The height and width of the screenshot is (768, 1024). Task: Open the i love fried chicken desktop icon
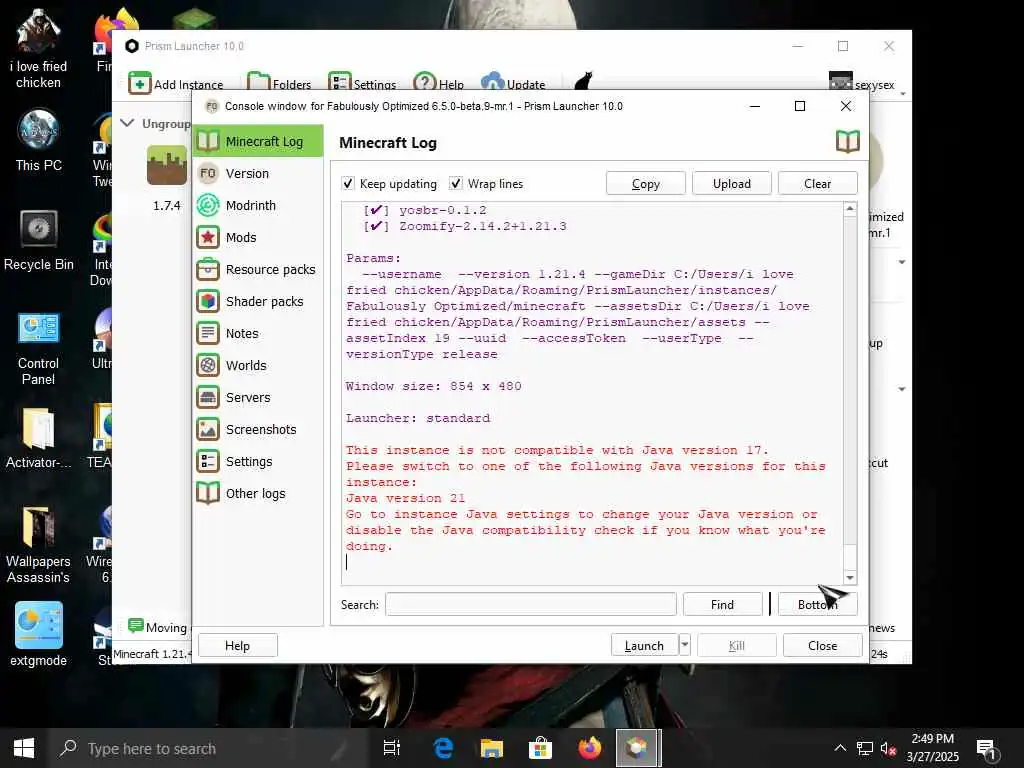[39, 50]
